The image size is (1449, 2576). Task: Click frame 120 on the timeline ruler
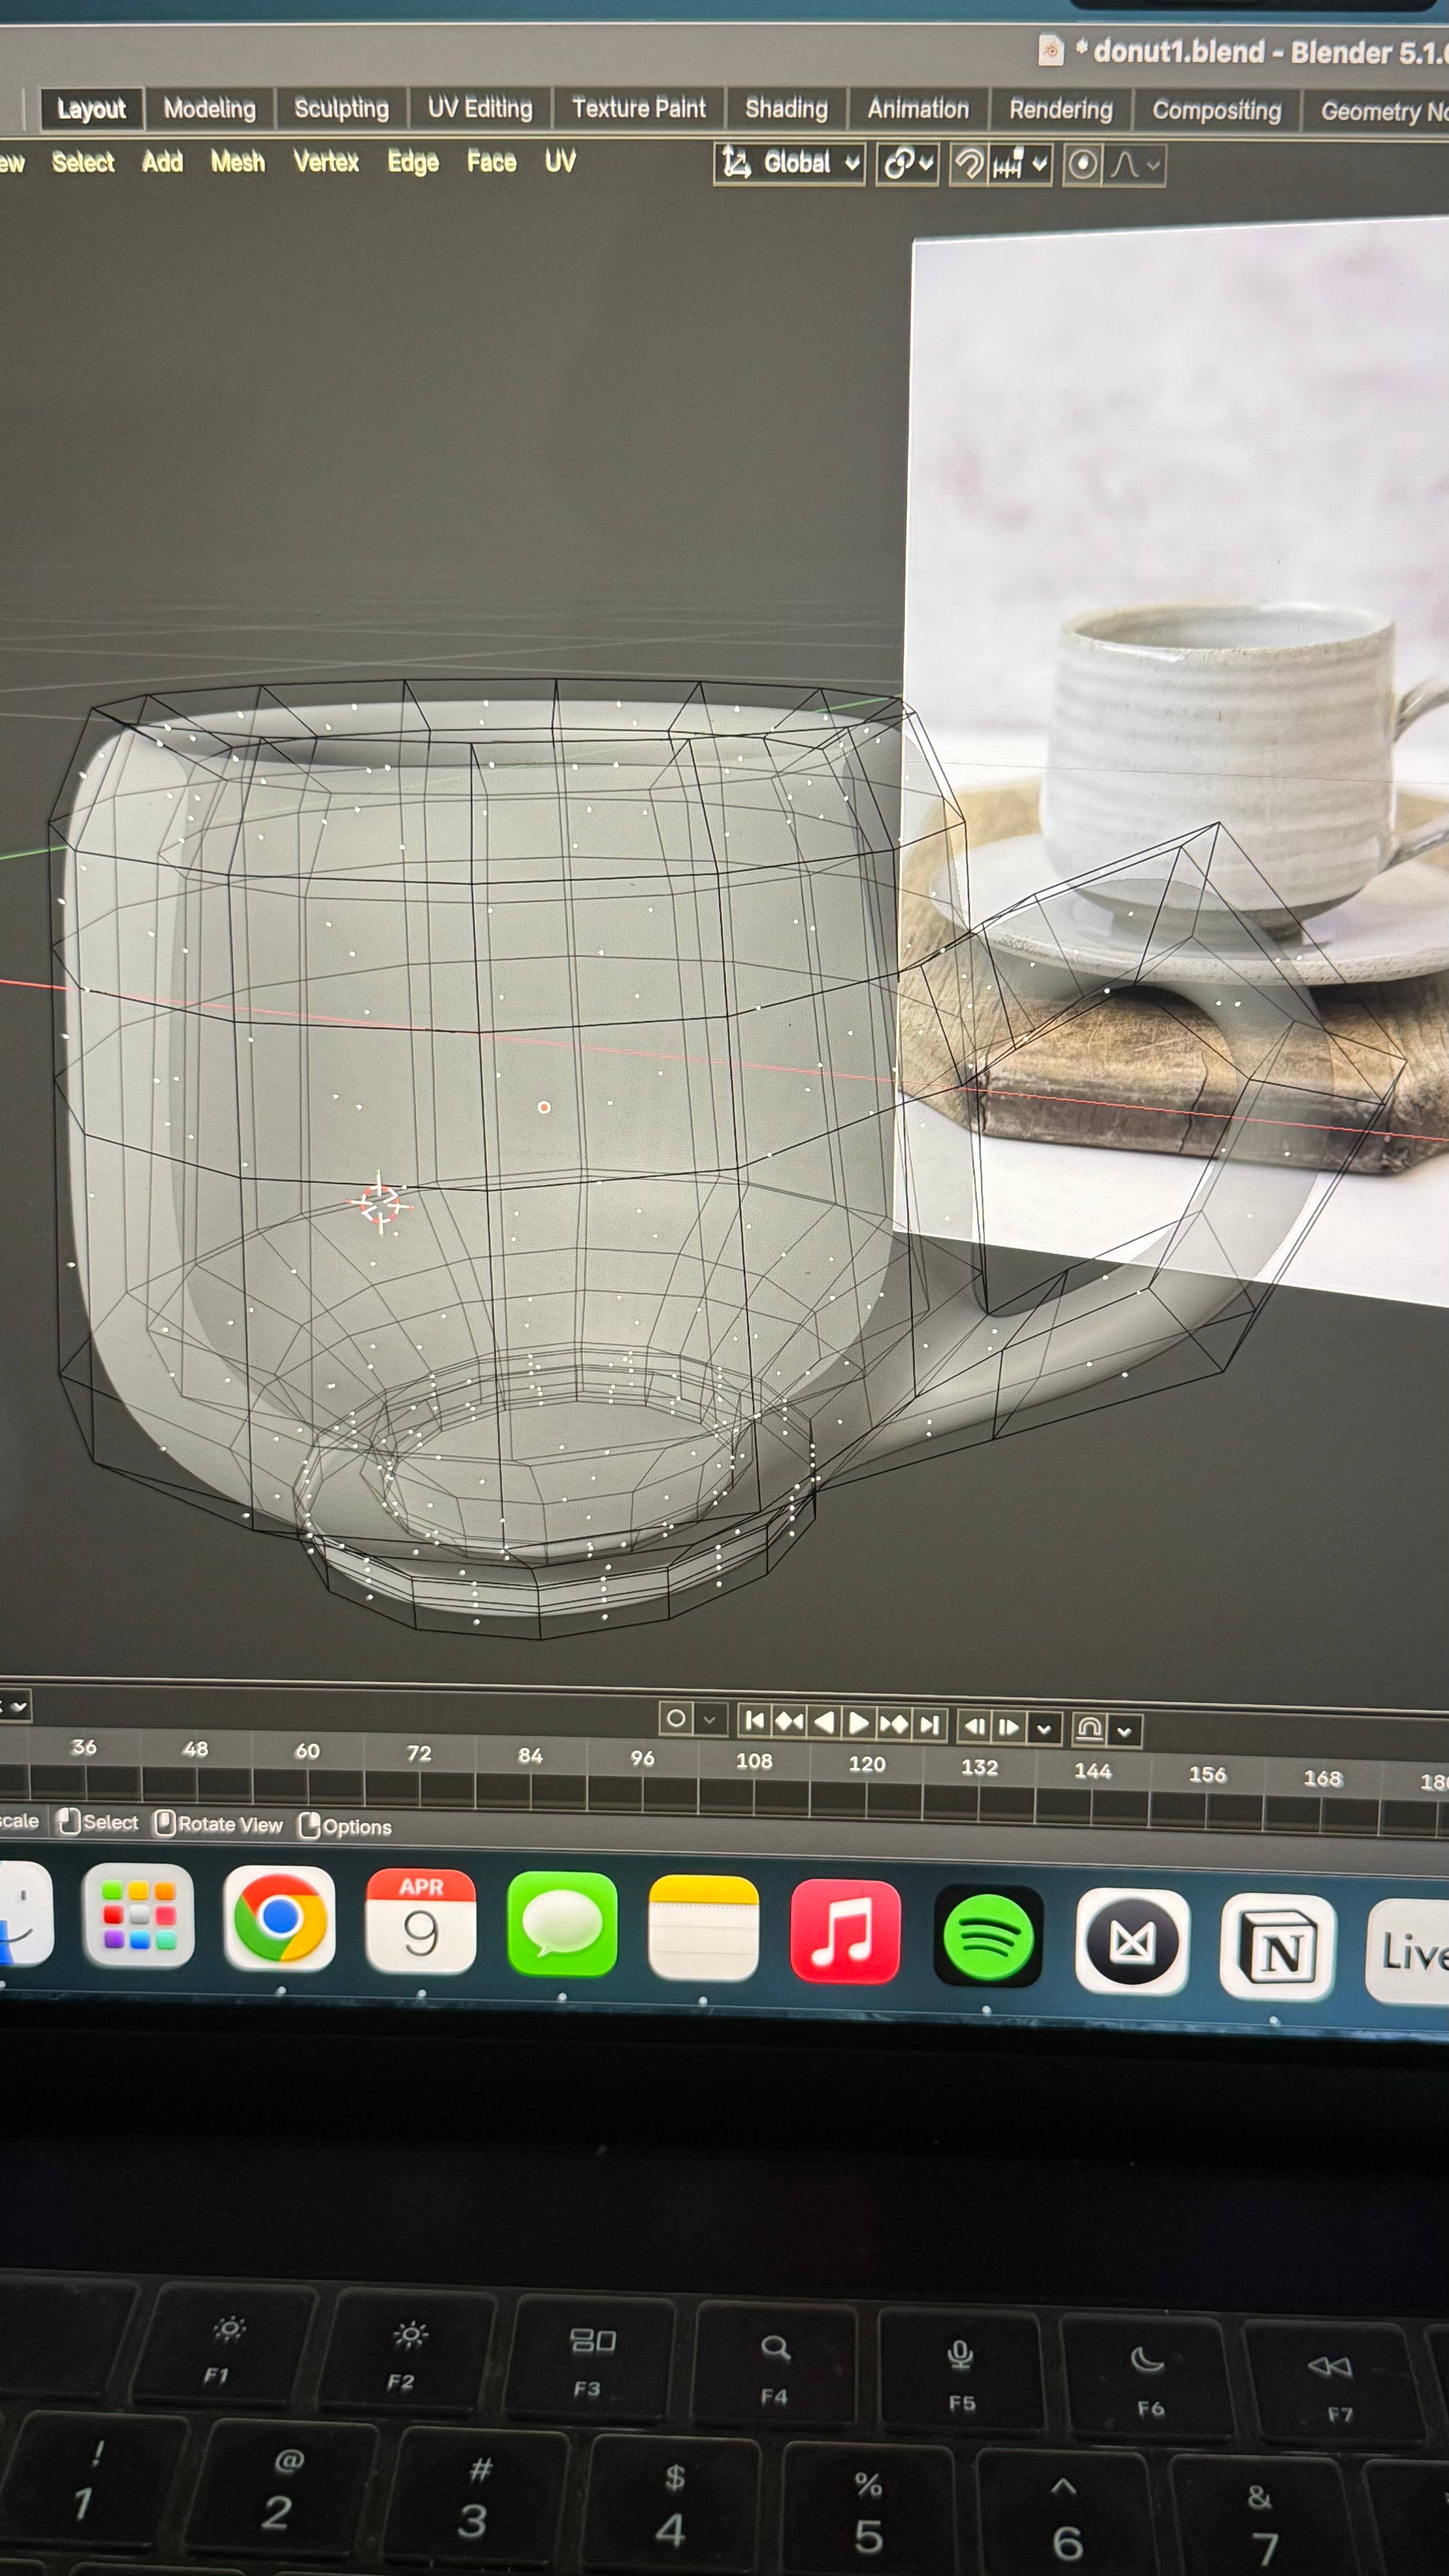[x=867, y=1764]
